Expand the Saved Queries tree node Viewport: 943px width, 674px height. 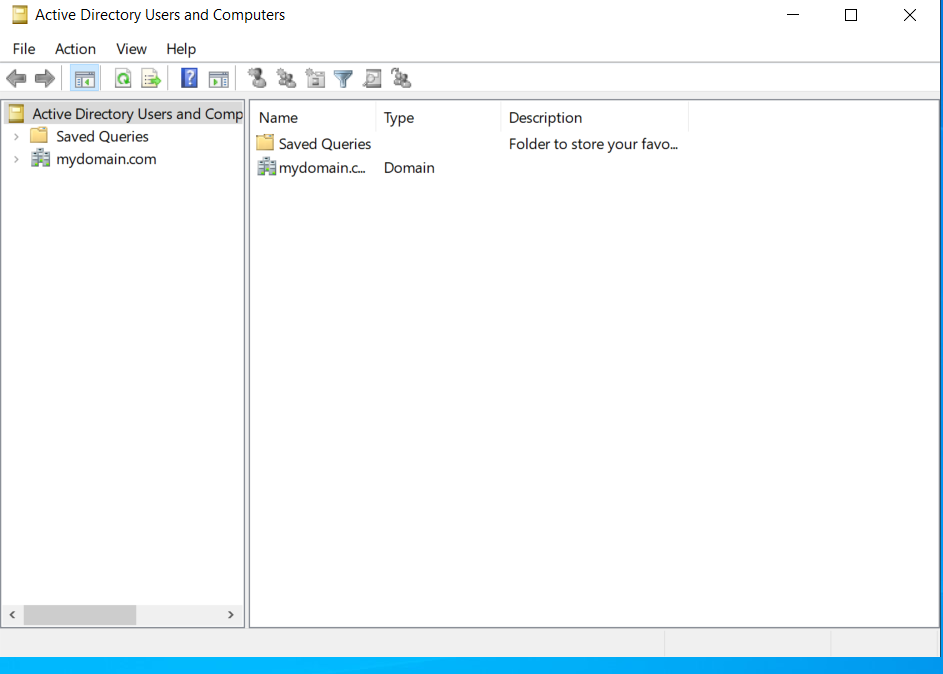click(x=16, y=136)
